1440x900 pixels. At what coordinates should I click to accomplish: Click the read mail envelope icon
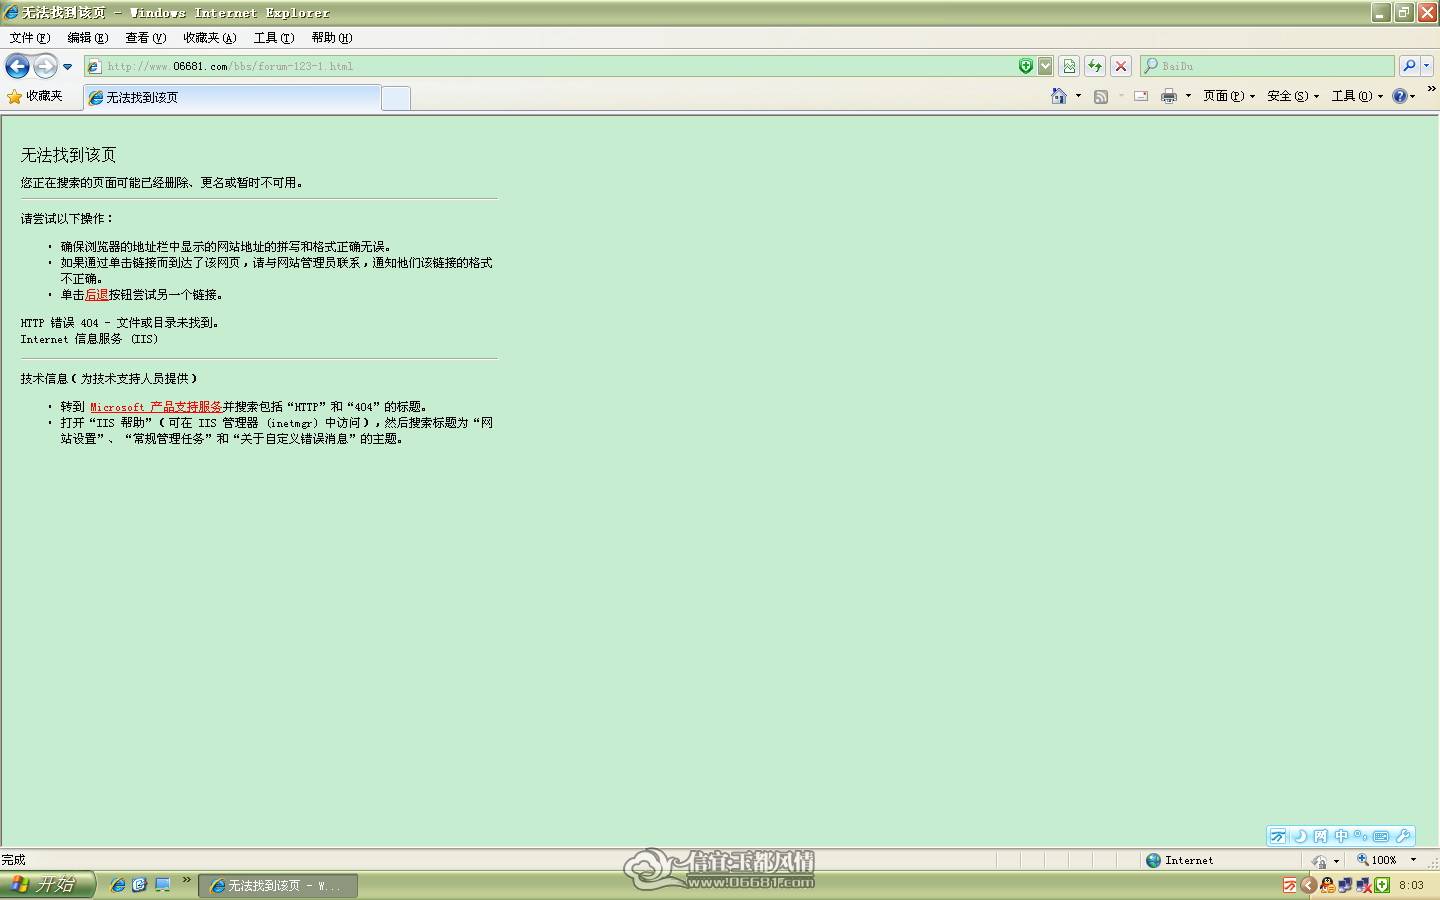[x=1140, y=96]
